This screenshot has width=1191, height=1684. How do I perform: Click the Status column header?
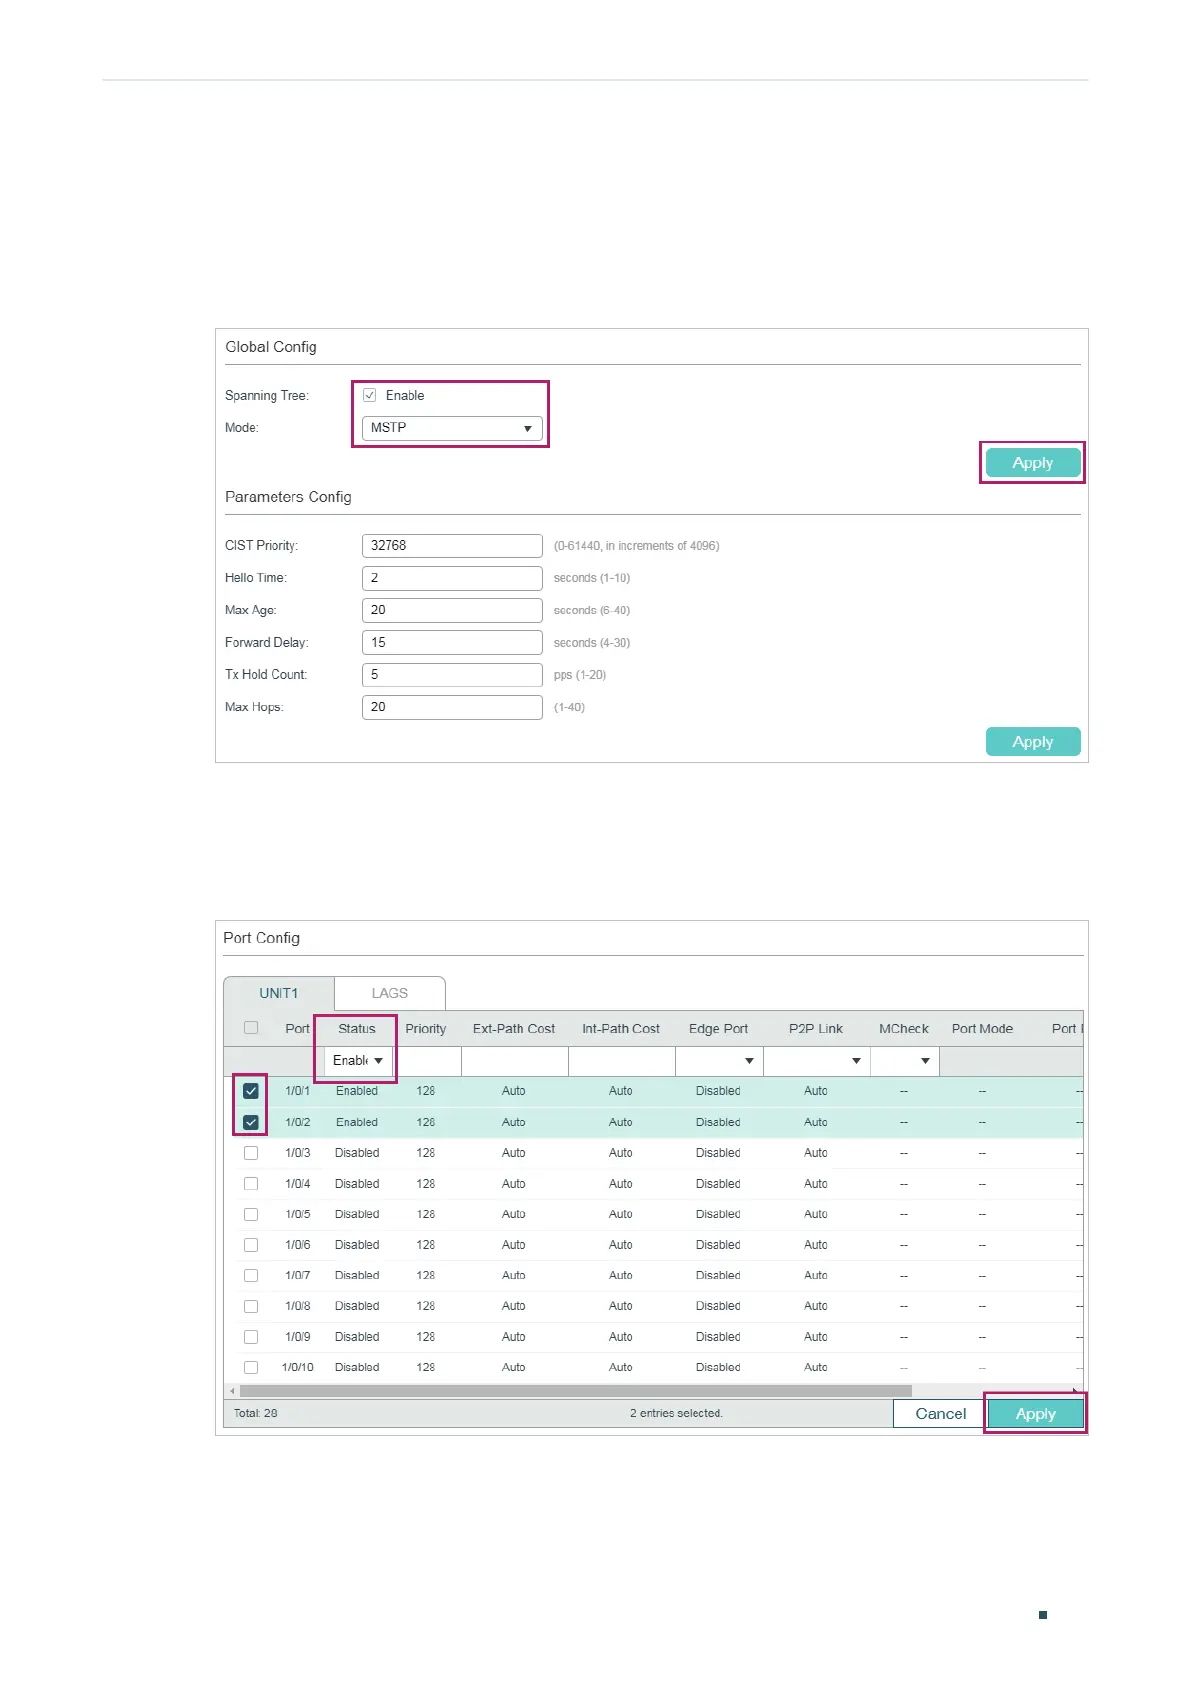(357, 1028)
